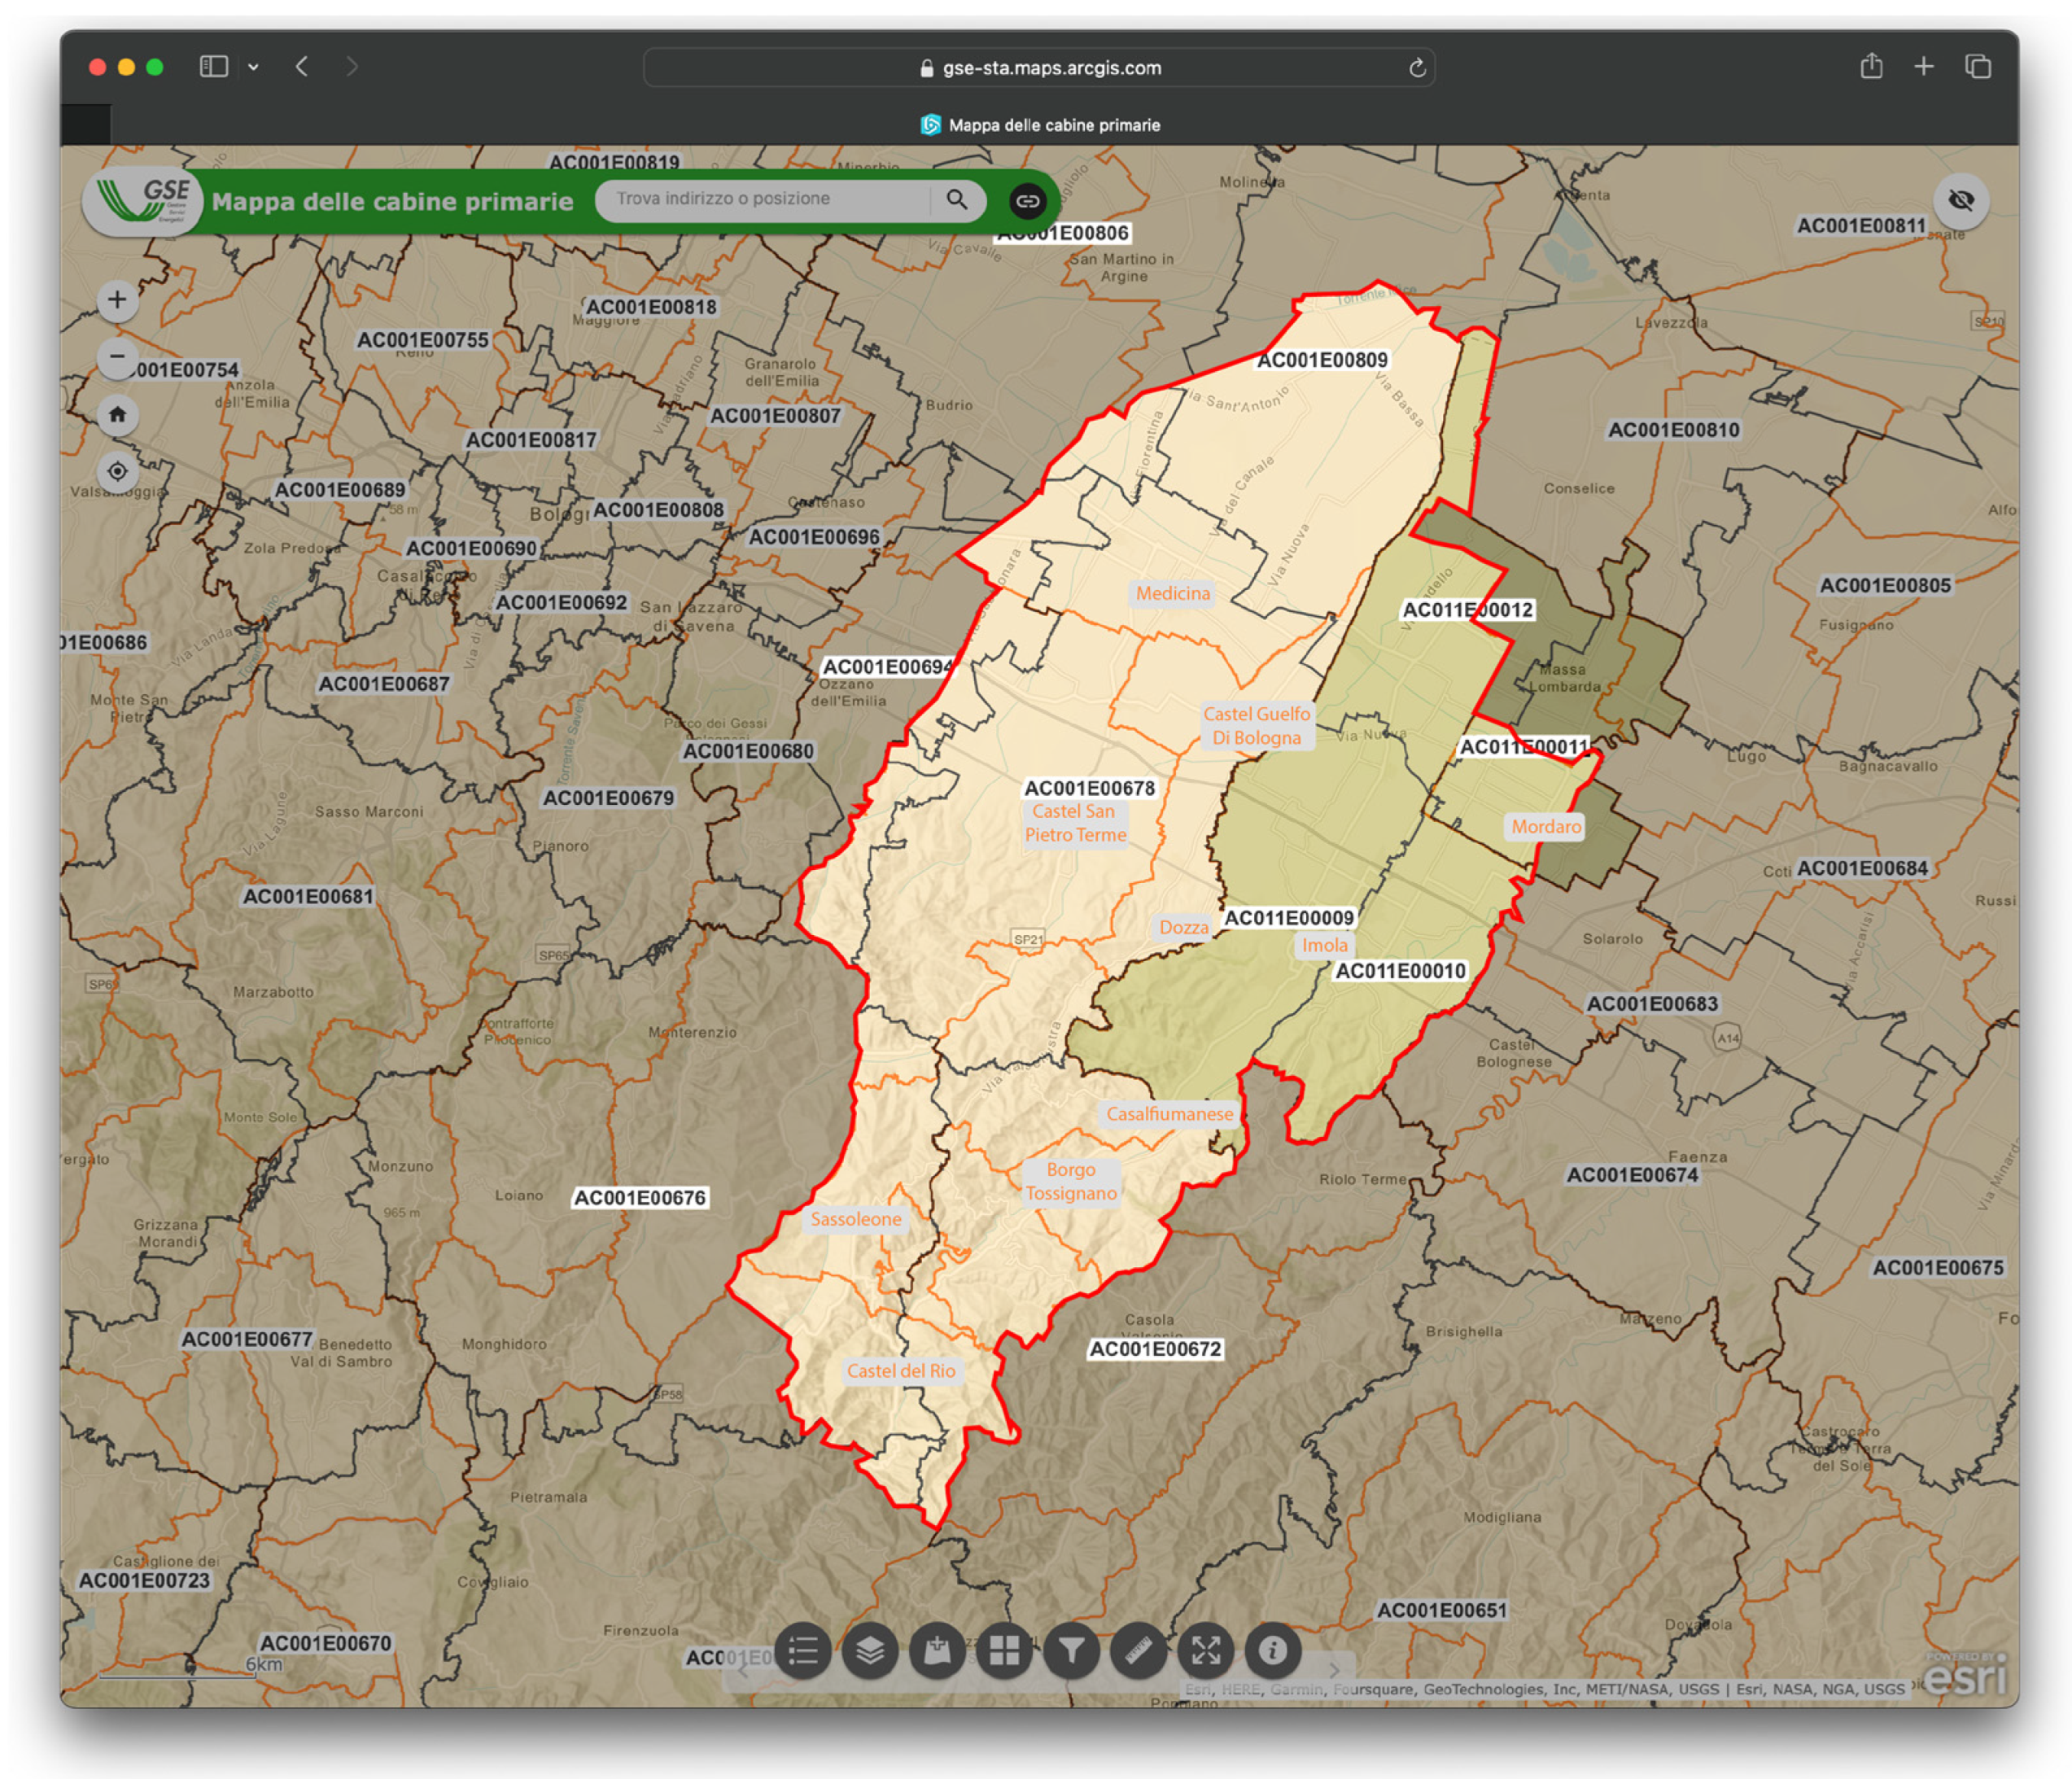Click the map Home button
This screenshot has width=2072, height=1779.
(x=117, y=414)
